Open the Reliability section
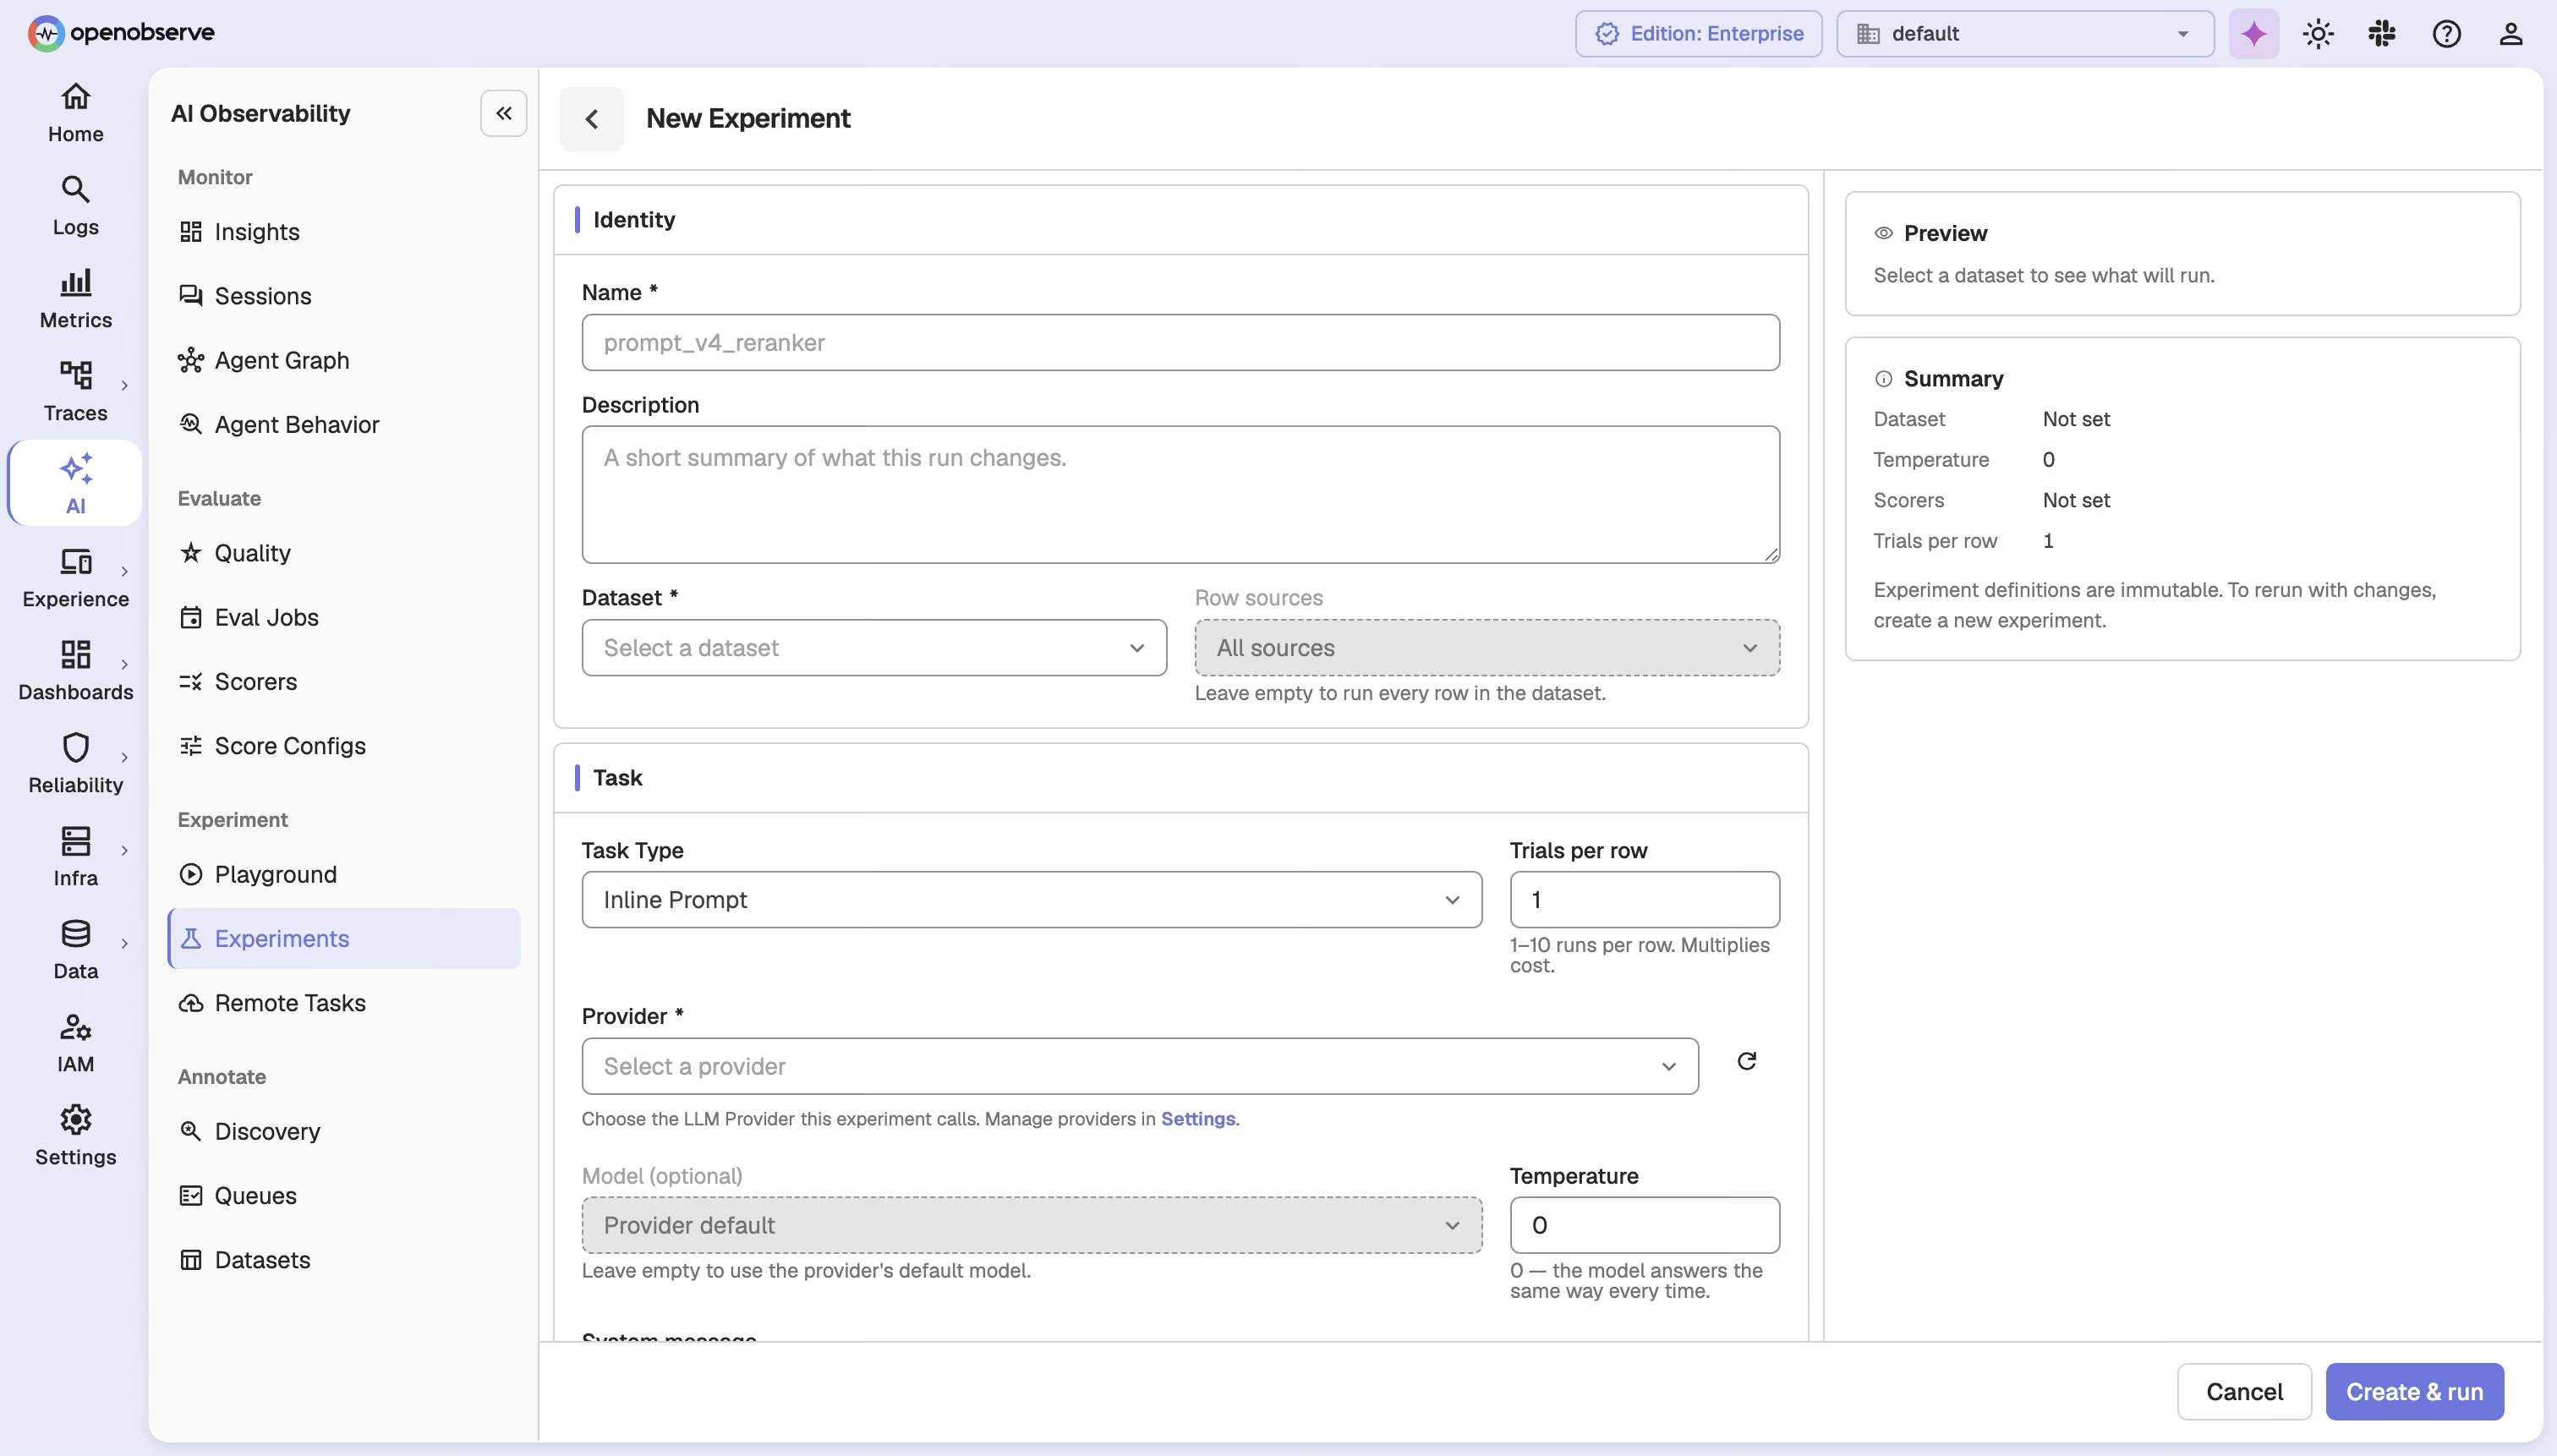The width and height of the screenshot is (2557, 1456). (x=75, y=764)
